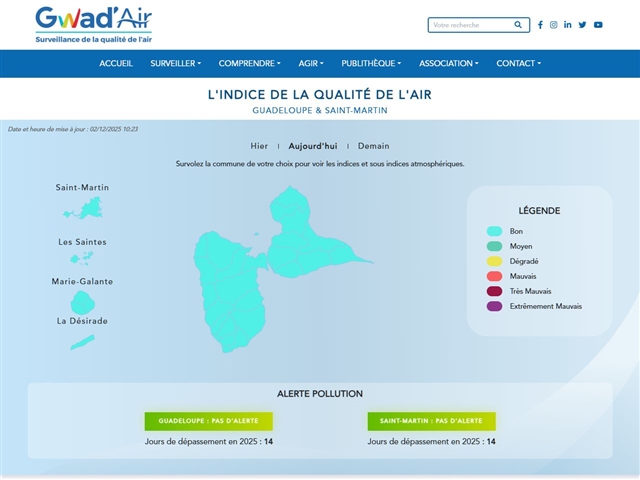
Task: Open the YouTube icon in the header
Action: (598, 25)
